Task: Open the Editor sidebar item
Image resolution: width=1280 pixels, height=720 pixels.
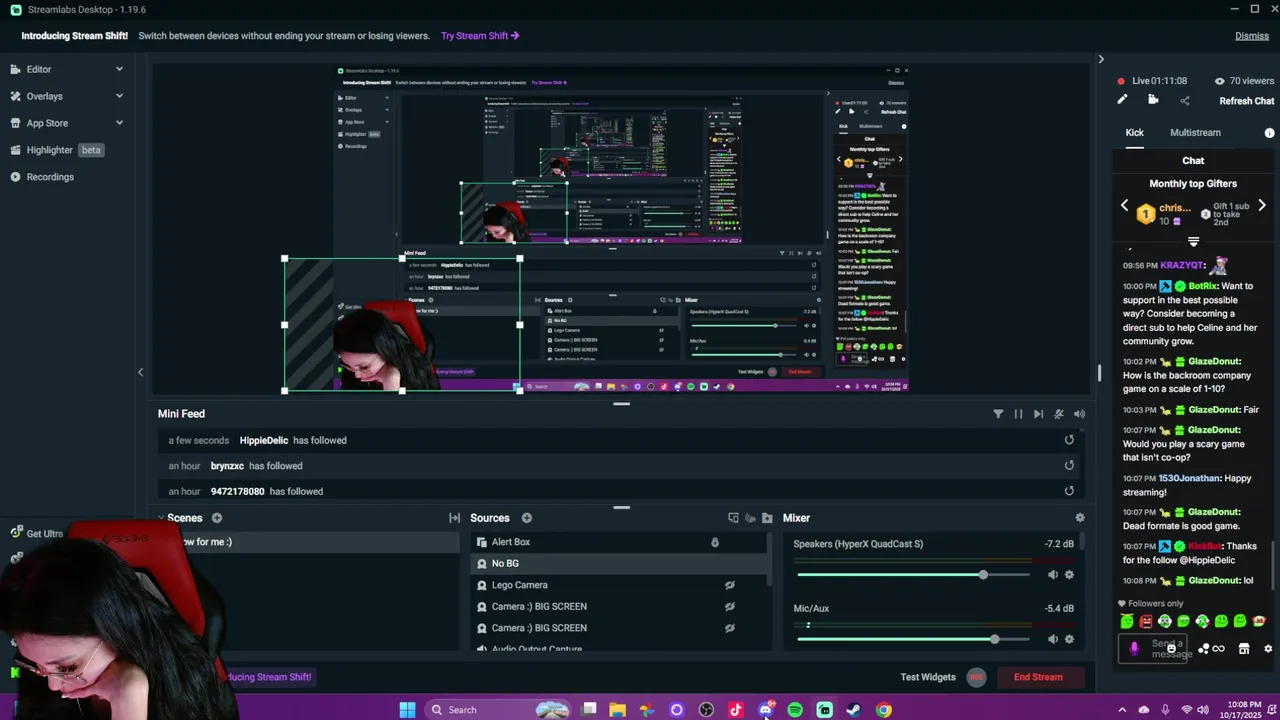Action: [39, 69]
